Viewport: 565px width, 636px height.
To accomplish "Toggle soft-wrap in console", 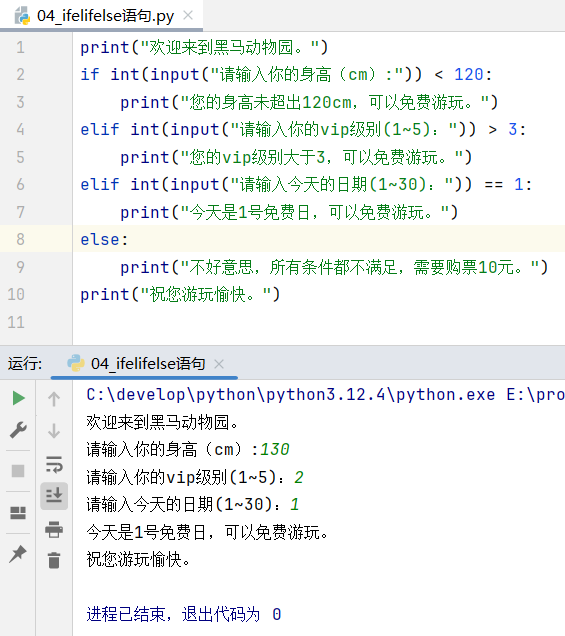I will click(54, 464).
